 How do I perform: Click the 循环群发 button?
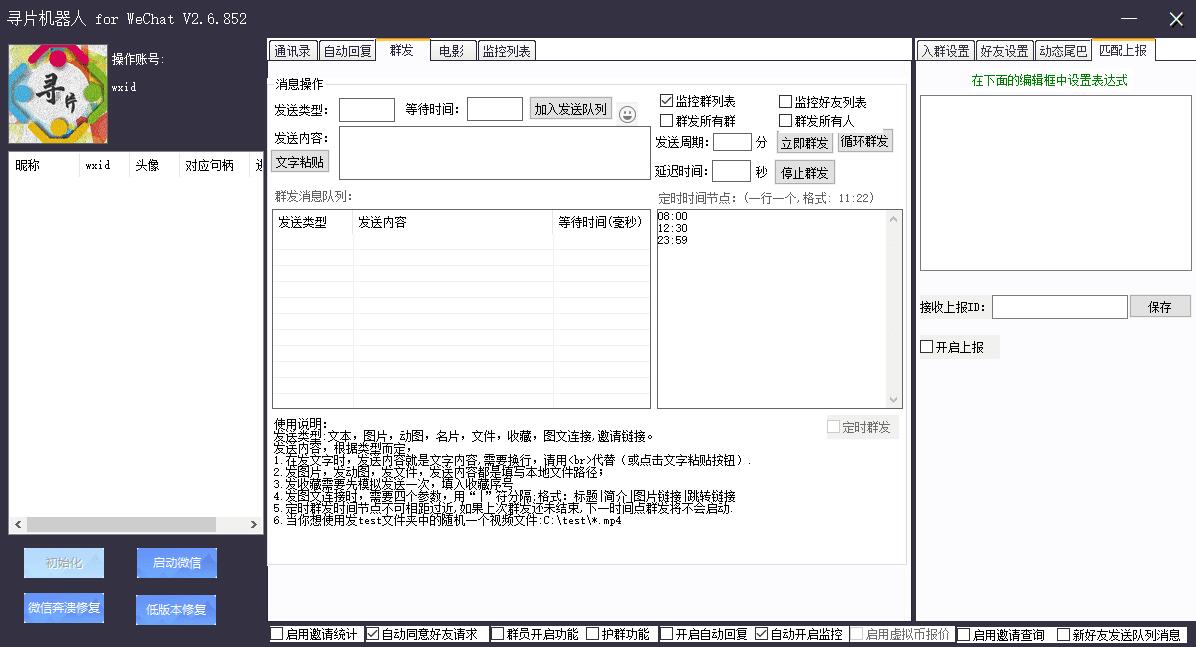[x=865, y=141]
